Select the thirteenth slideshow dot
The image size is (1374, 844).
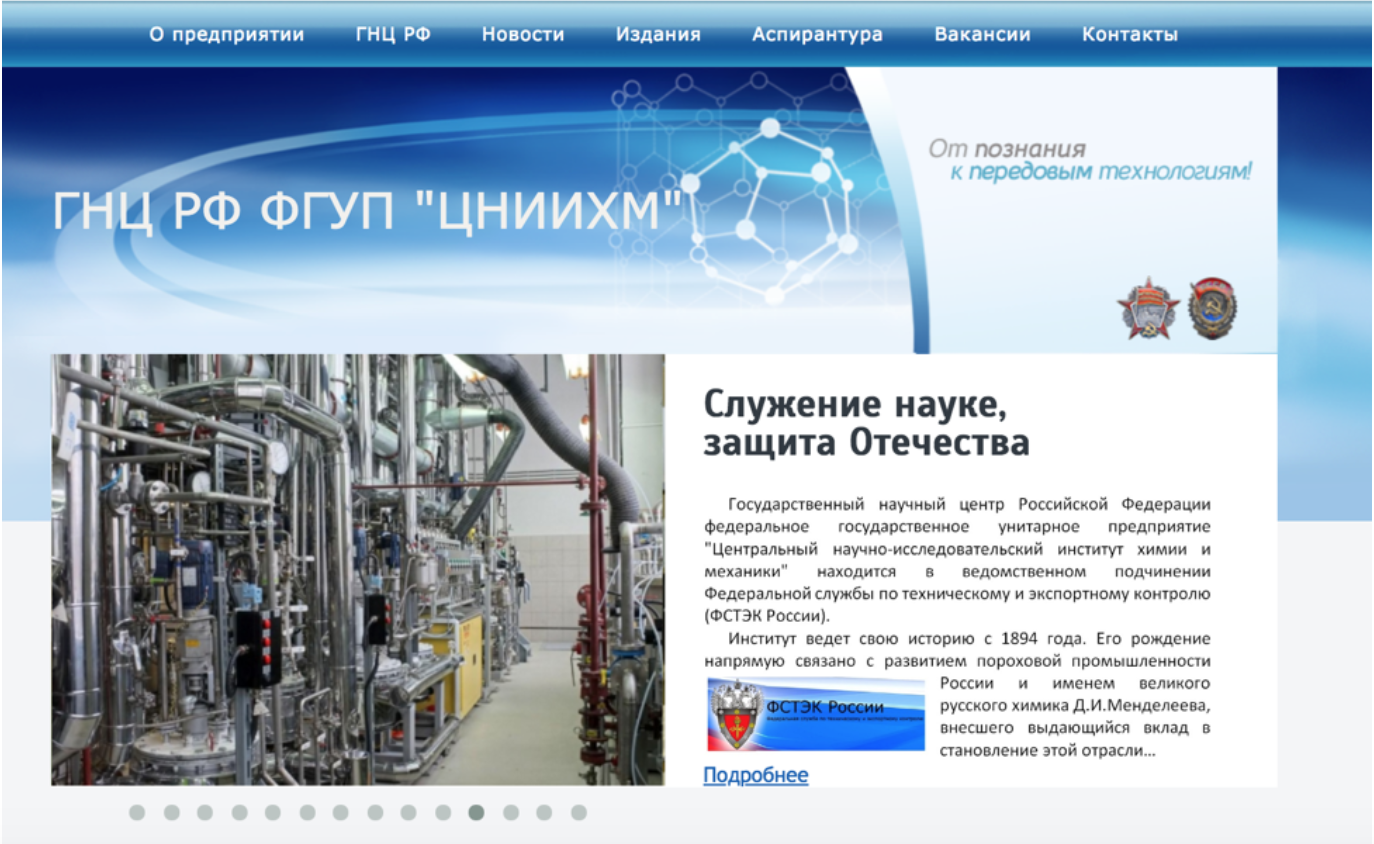click(x=545, y=813)
